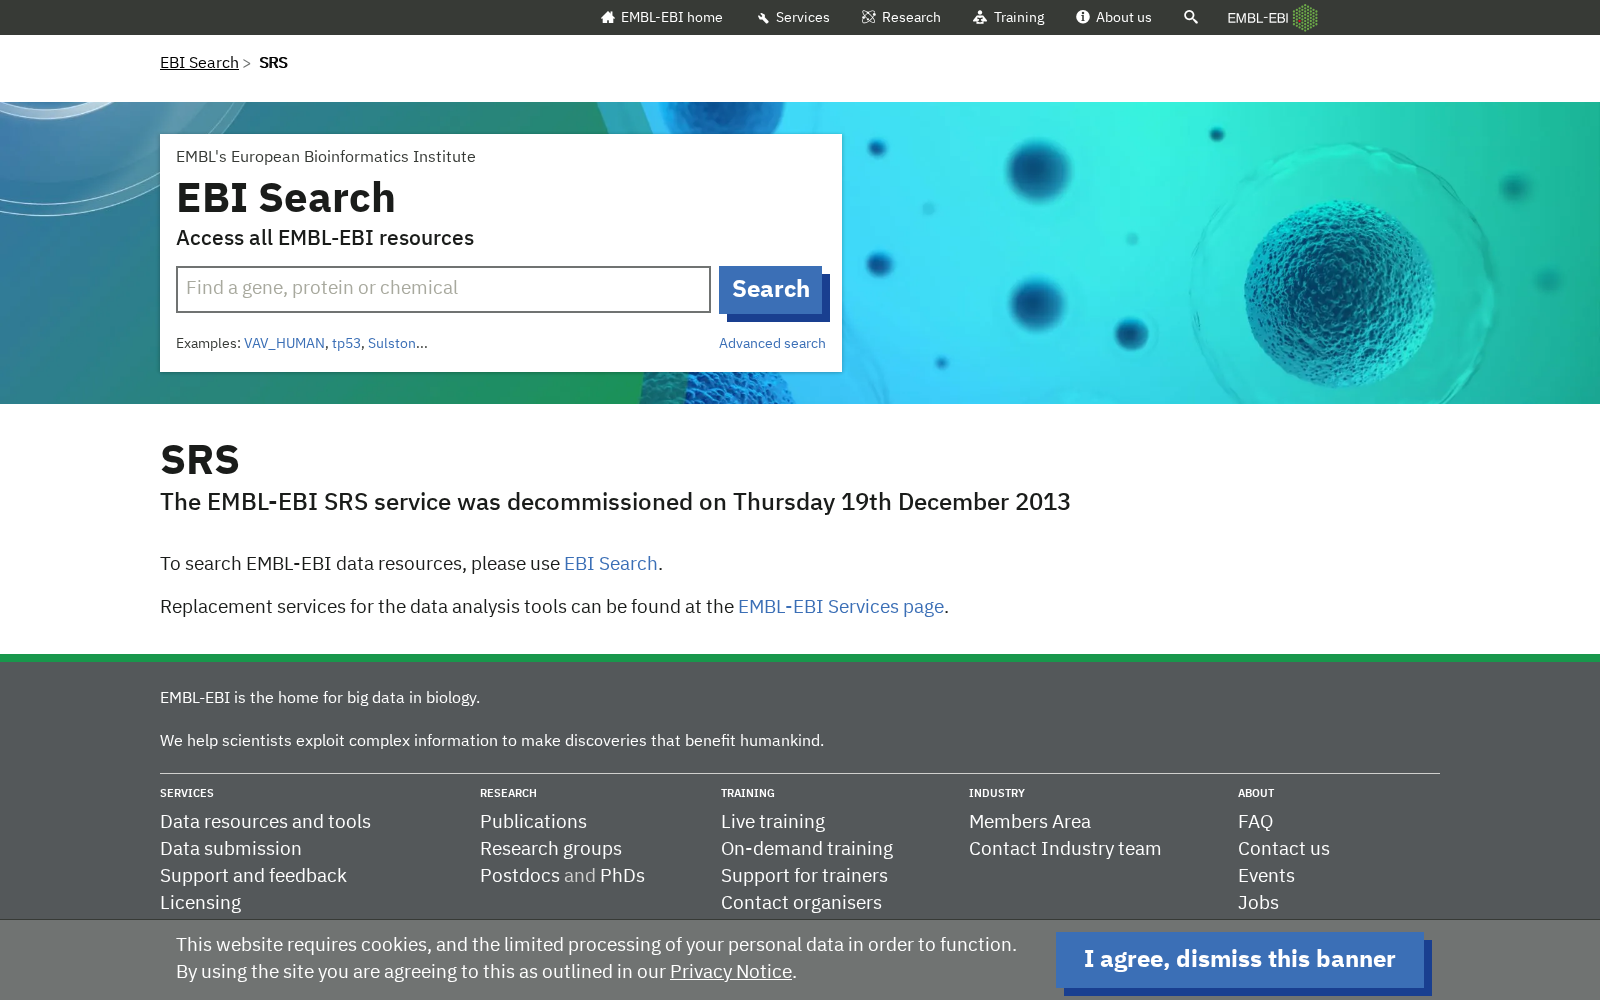
Task: Click the SRS breadcrumb text
Action: pos(273,63)
